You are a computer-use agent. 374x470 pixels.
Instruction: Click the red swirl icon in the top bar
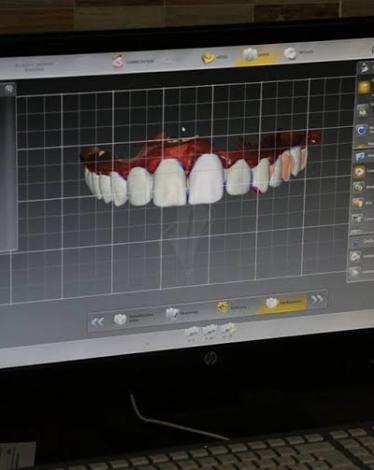point(118,62)
